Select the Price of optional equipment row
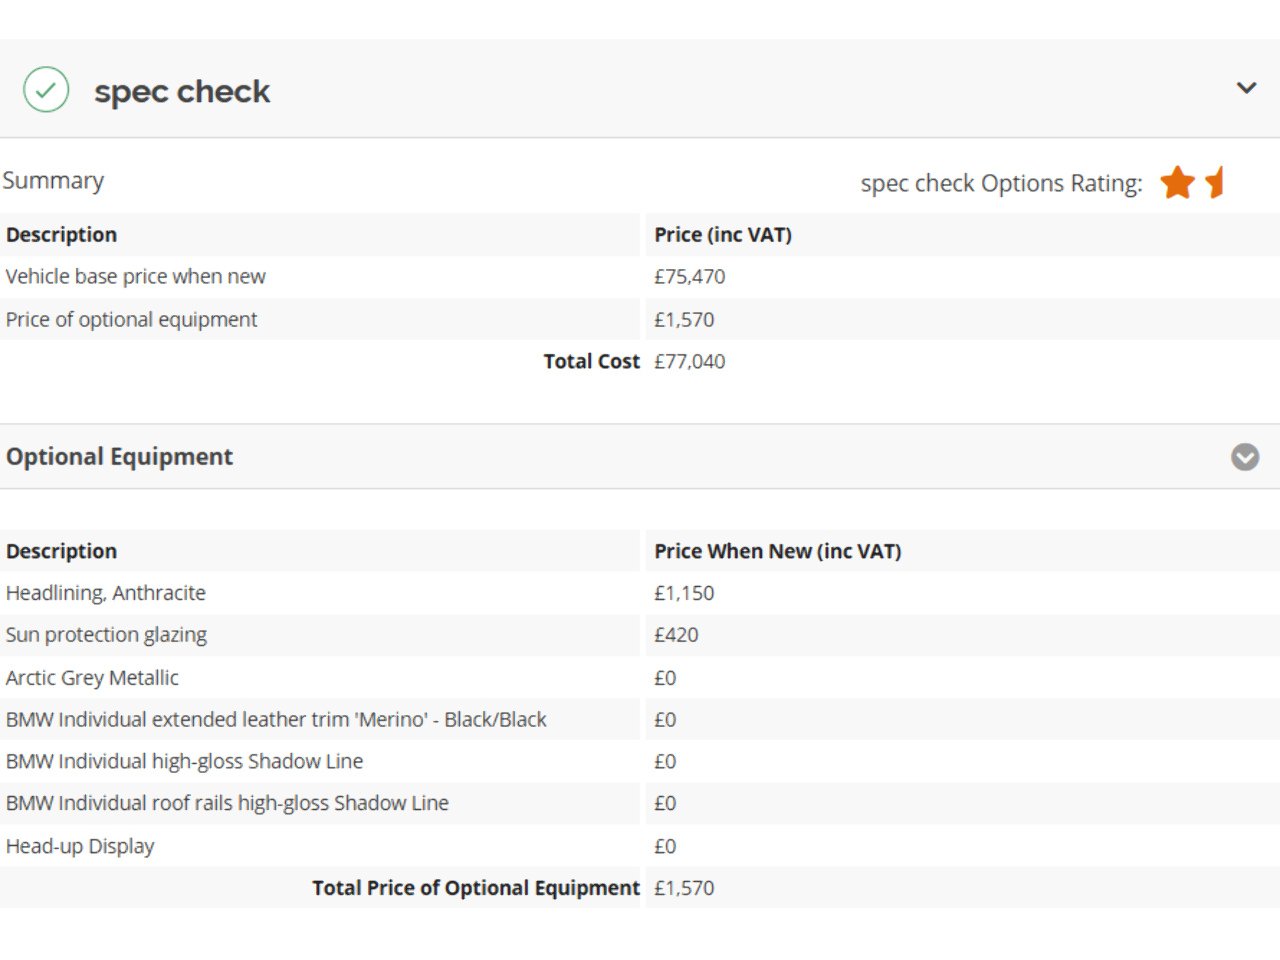Image resolution: width=1280 pixels, height=960 pixels. pyautogui.click(x=131, y=320)
